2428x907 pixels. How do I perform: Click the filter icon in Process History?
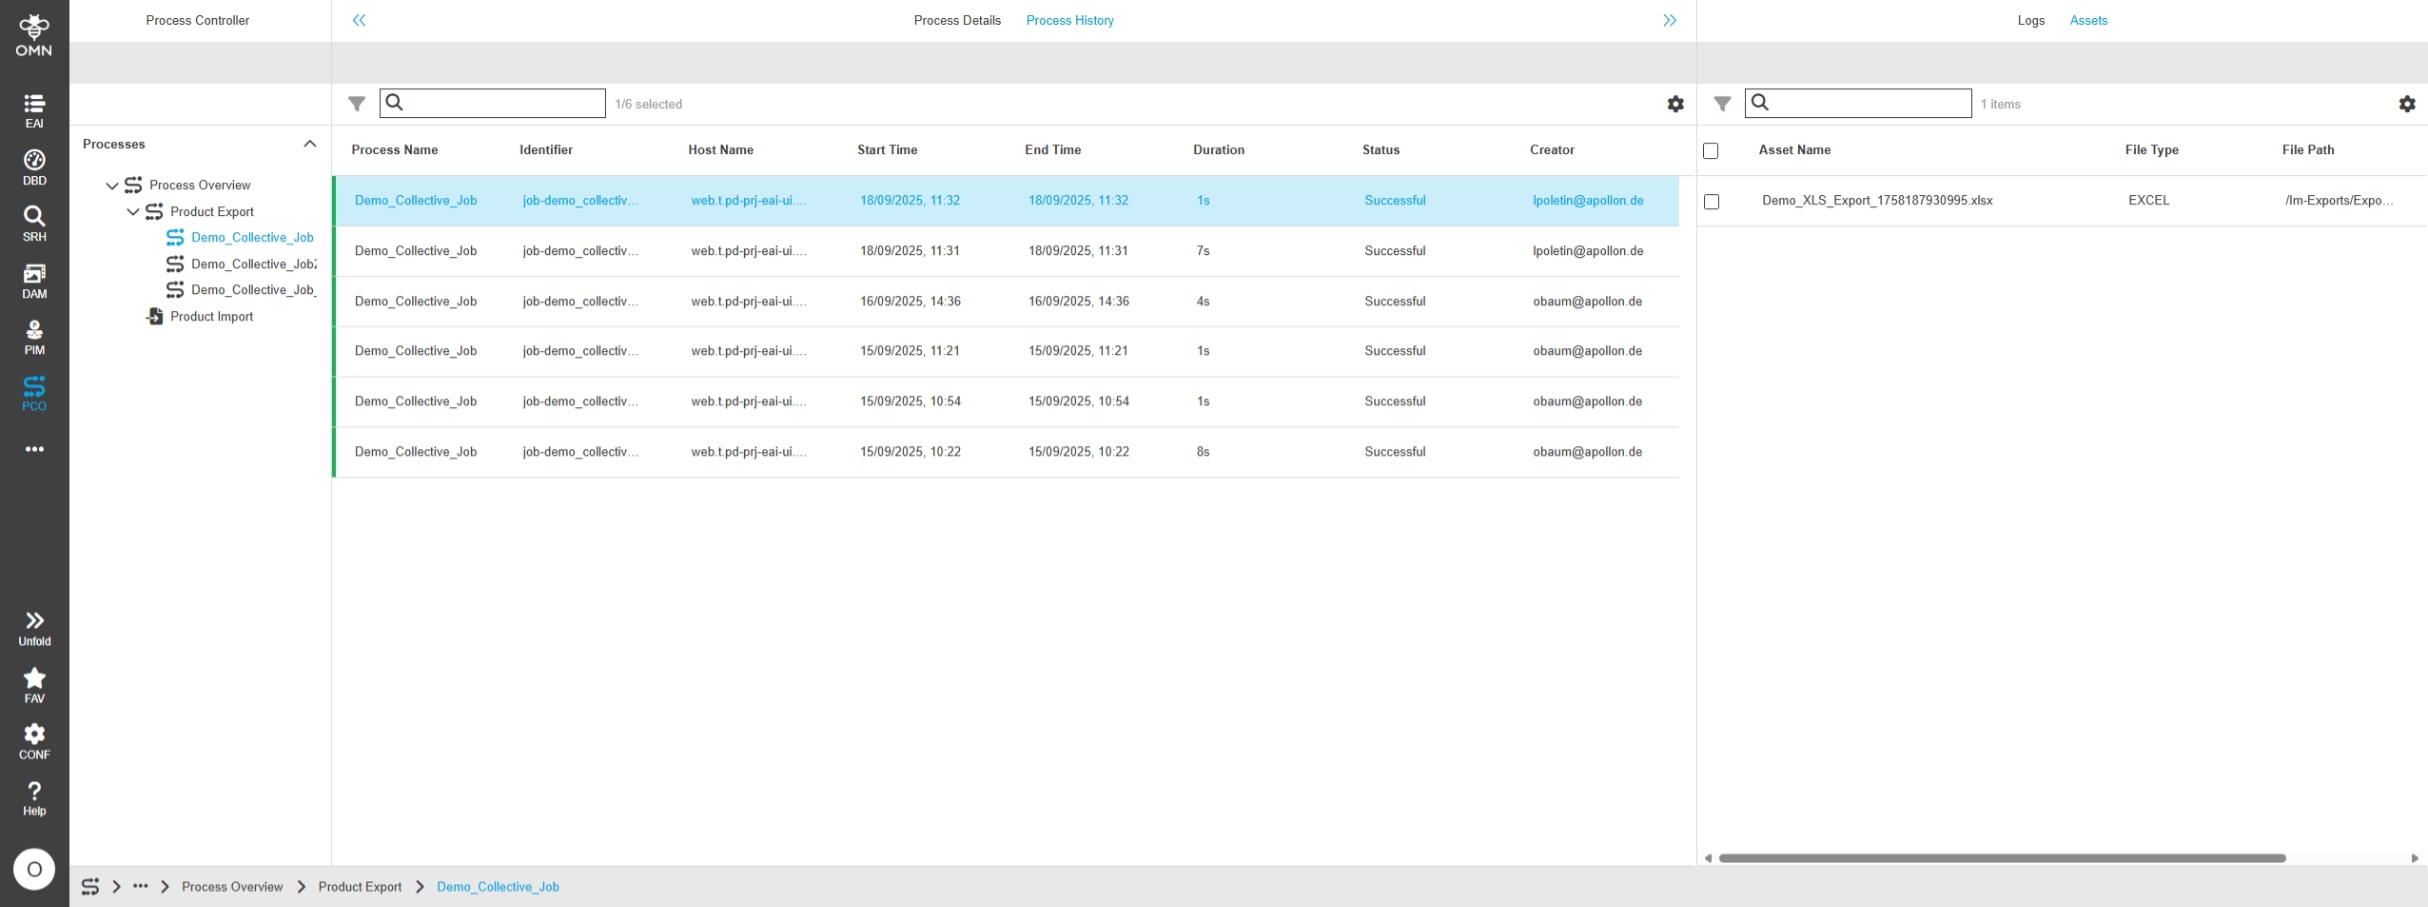point(356,104)
